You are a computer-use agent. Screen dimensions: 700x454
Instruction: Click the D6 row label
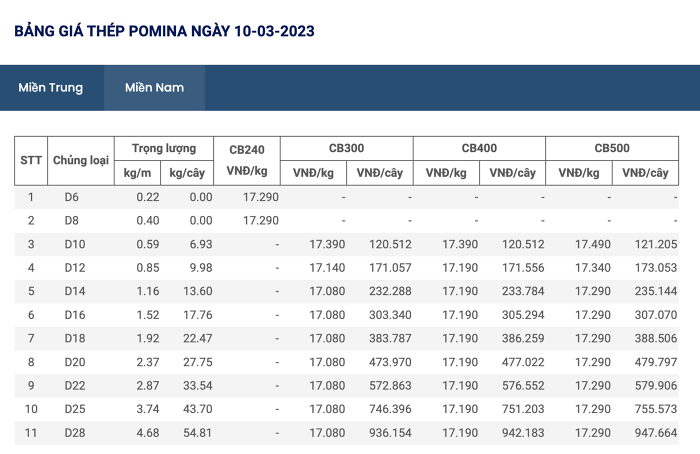click(71, 197)
